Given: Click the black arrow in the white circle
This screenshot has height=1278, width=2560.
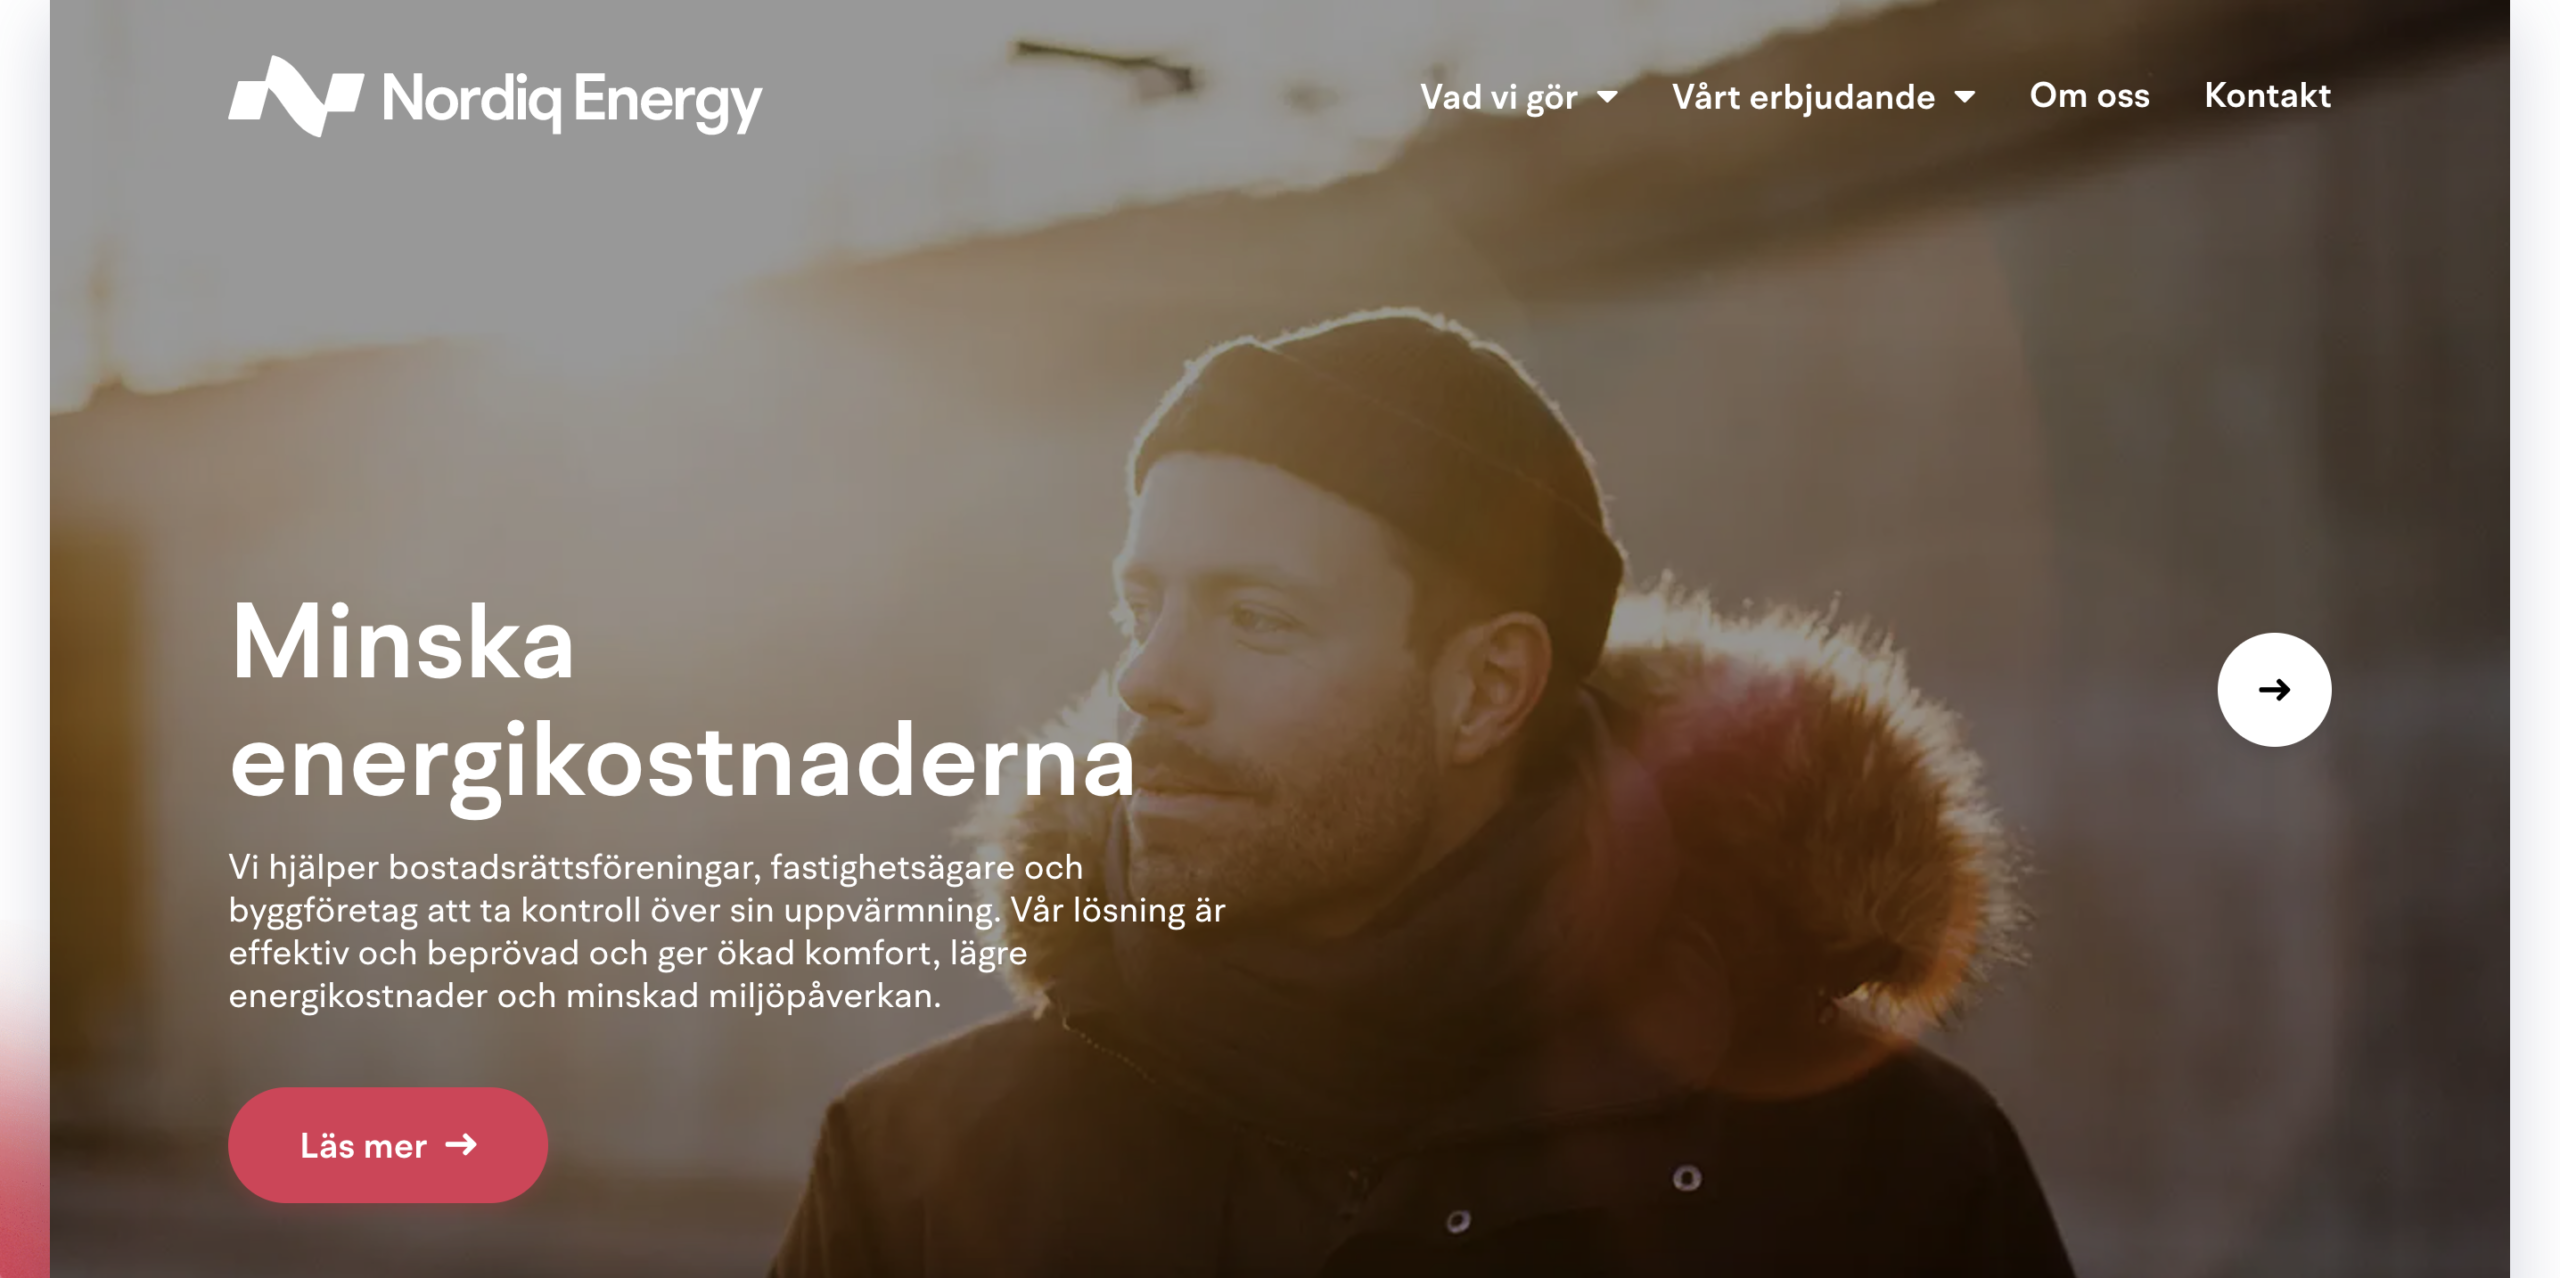Looking at the screenshot, I should pyautogui.click(x=2274, y=690).
